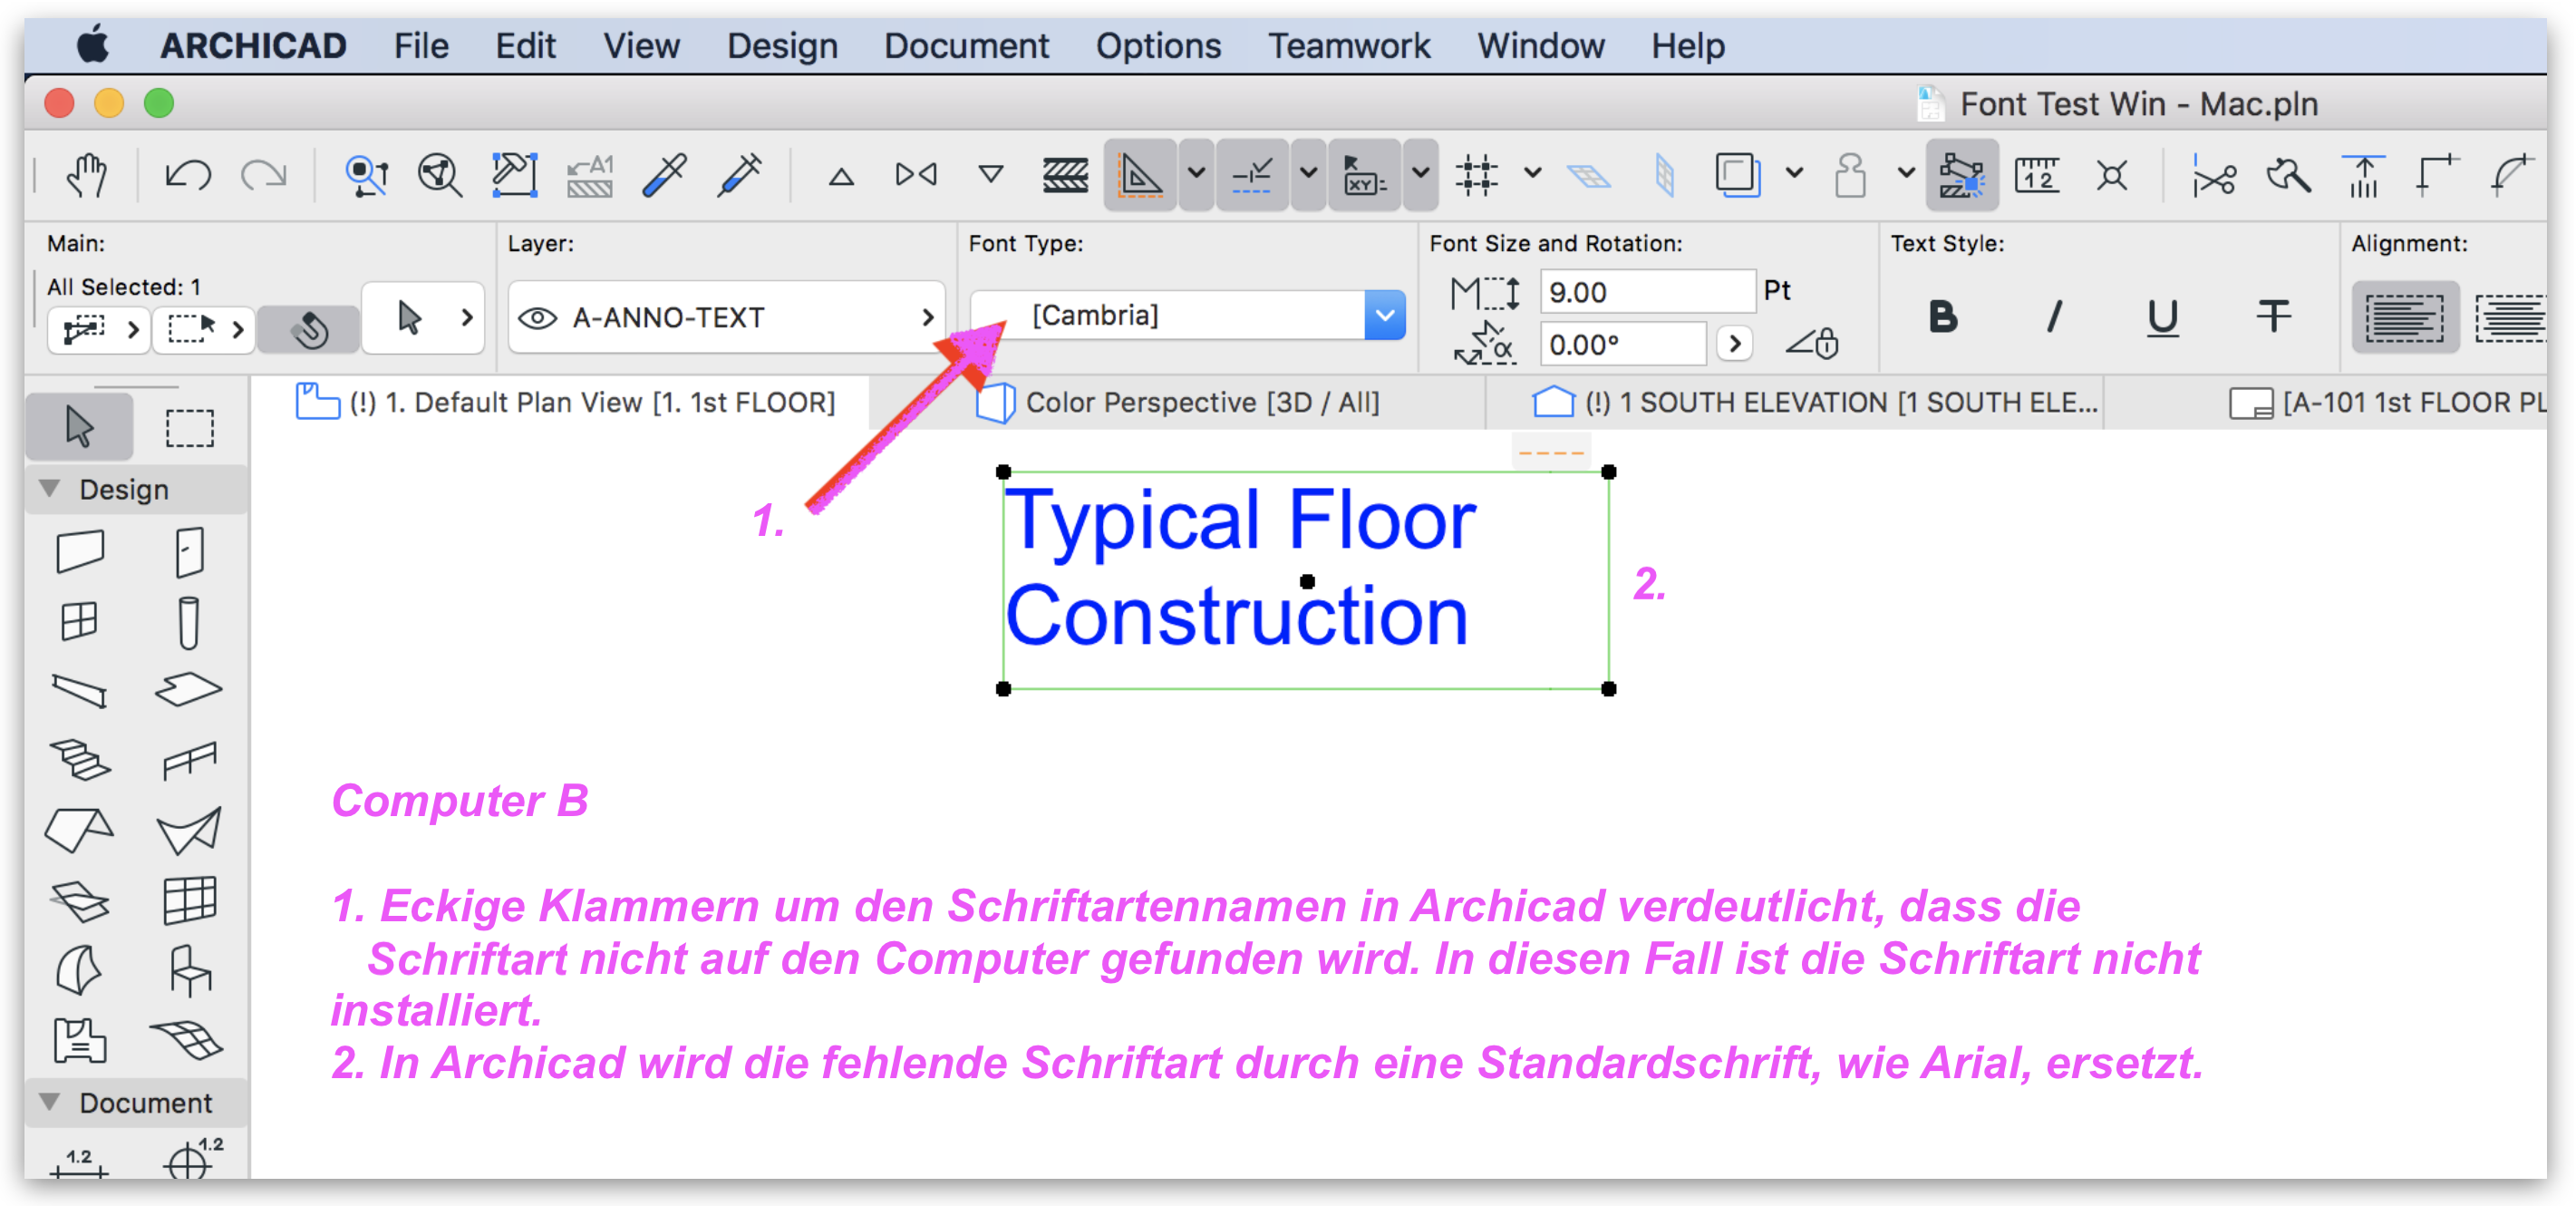Select the Stair tool
Viewport: 2576px width, 1206px height.
[80, 759]
